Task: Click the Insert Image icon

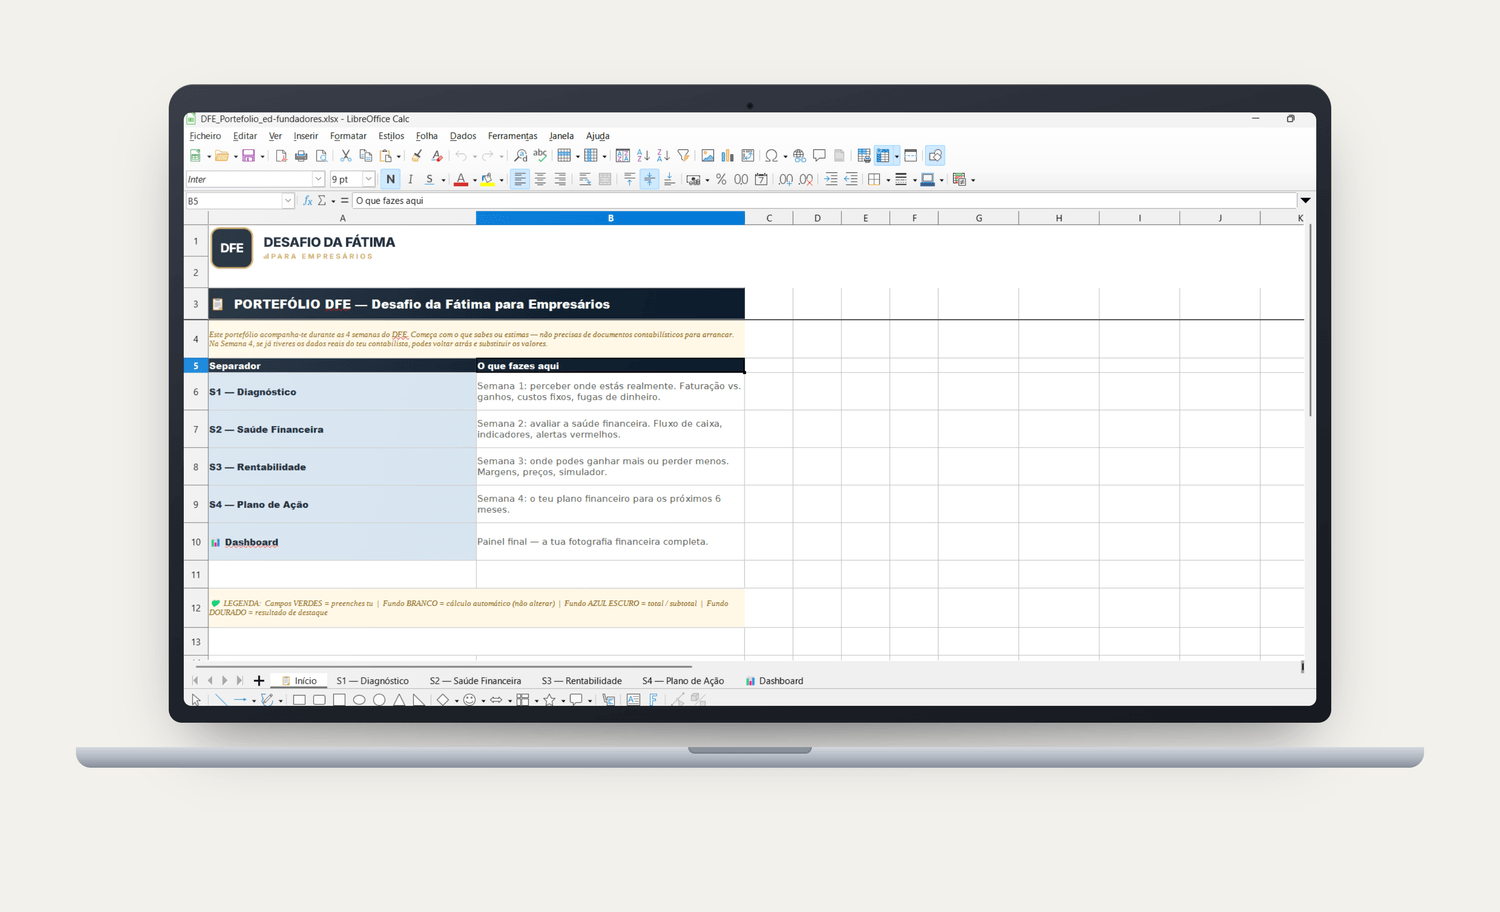Action: click(x=707, y=156)
